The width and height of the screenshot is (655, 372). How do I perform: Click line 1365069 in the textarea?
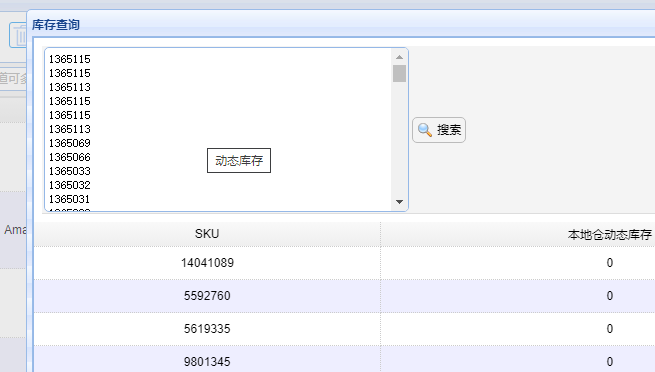coord(69,143)
